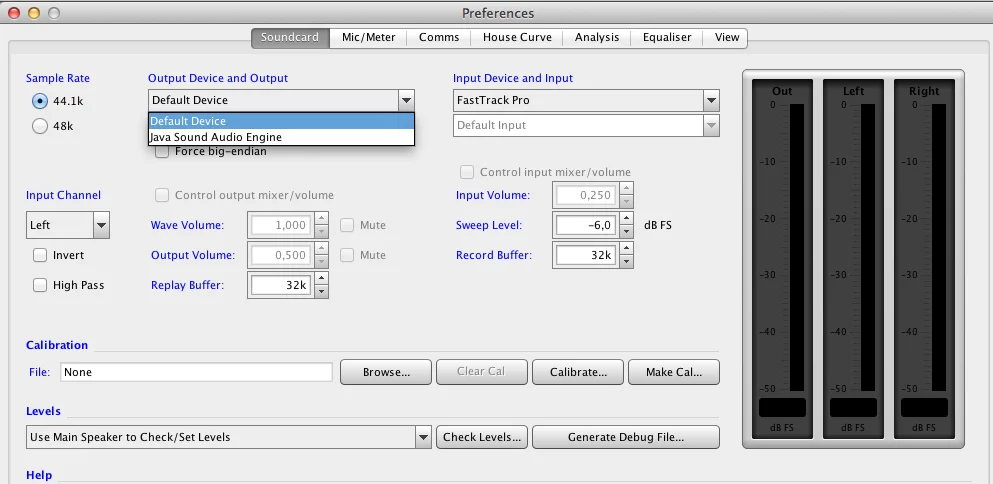Decrease Record Buffer with the down arrow
The height and width of the screenshot is (484, 993).
pyautogui.click(x=627, y=262)
